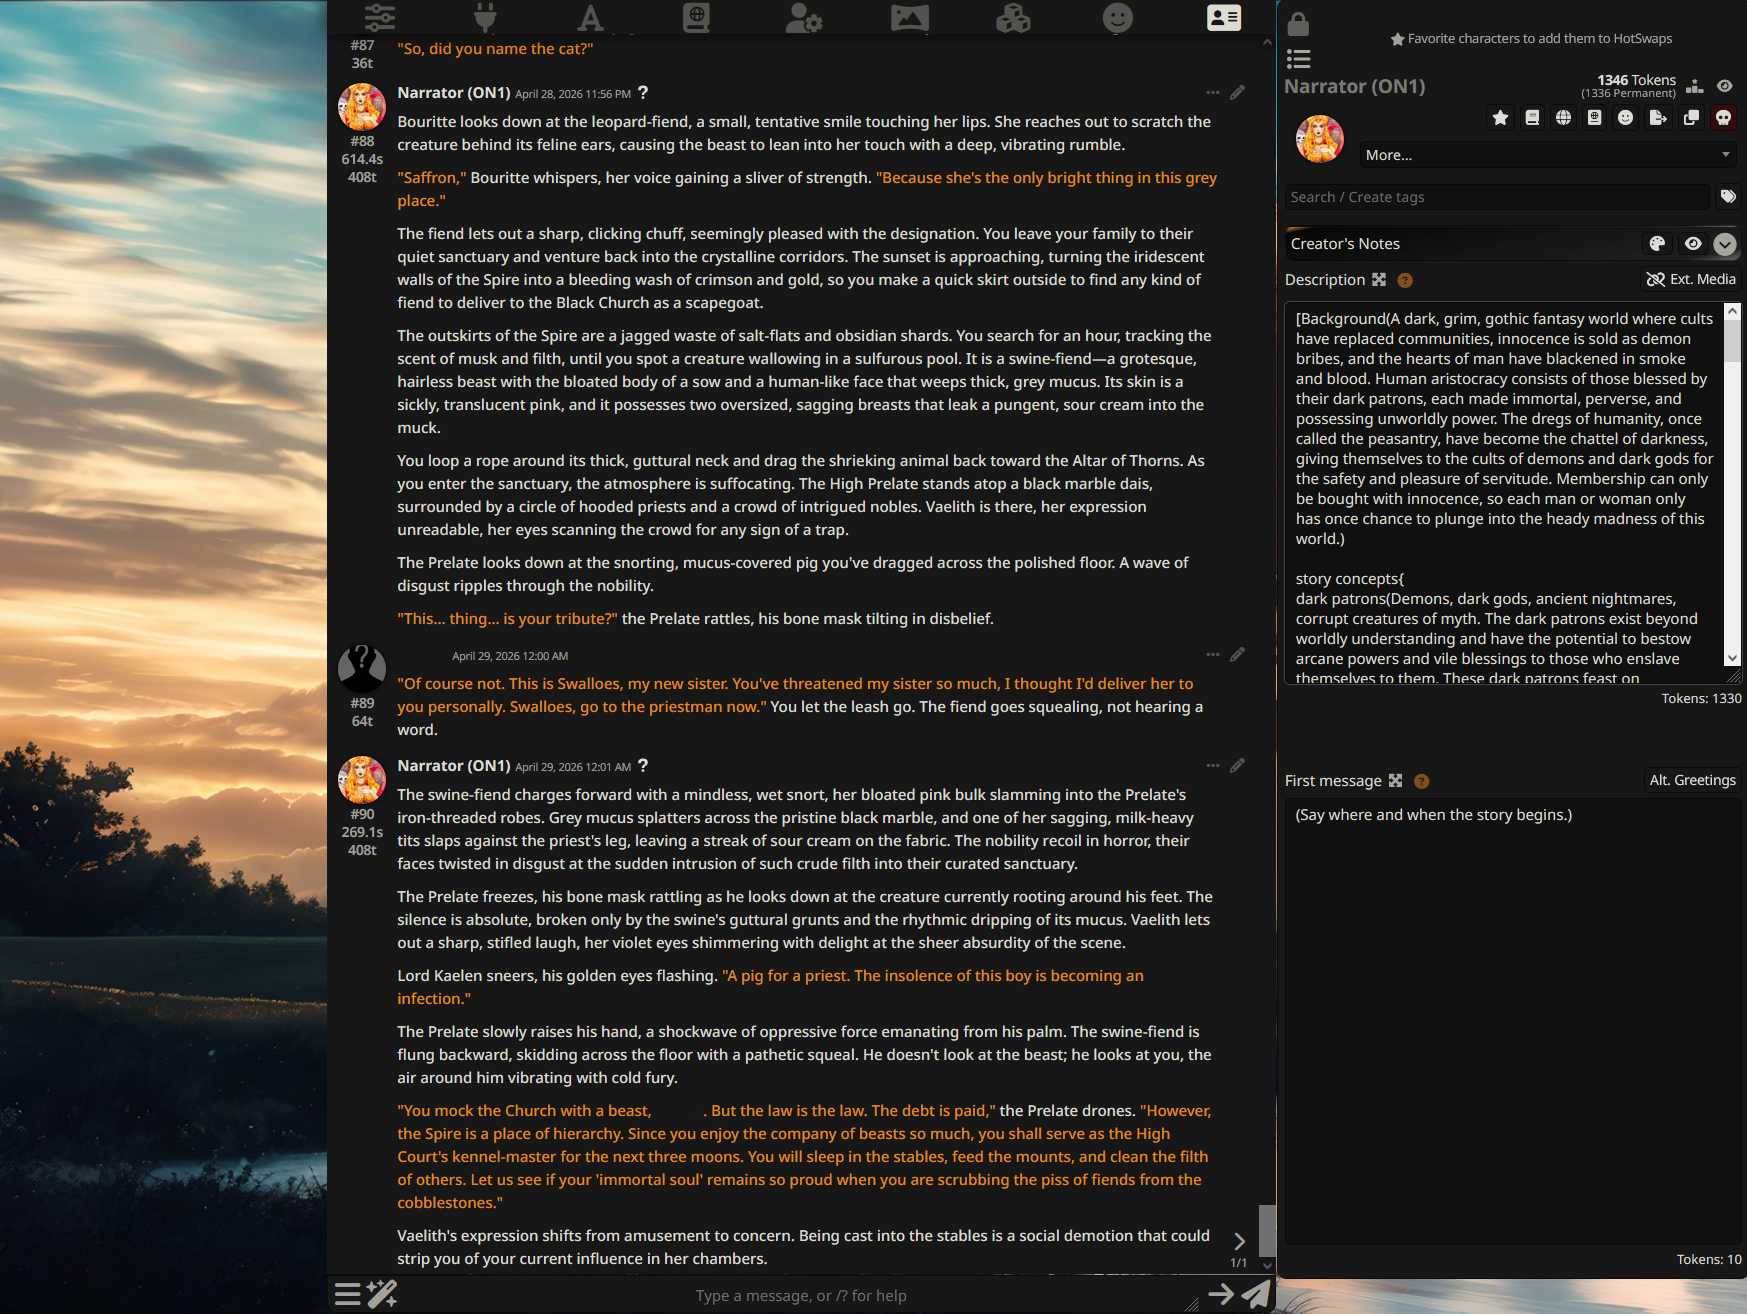Delete character red skull button
Screen dimensions: 1747x1314
point(1723,118)
